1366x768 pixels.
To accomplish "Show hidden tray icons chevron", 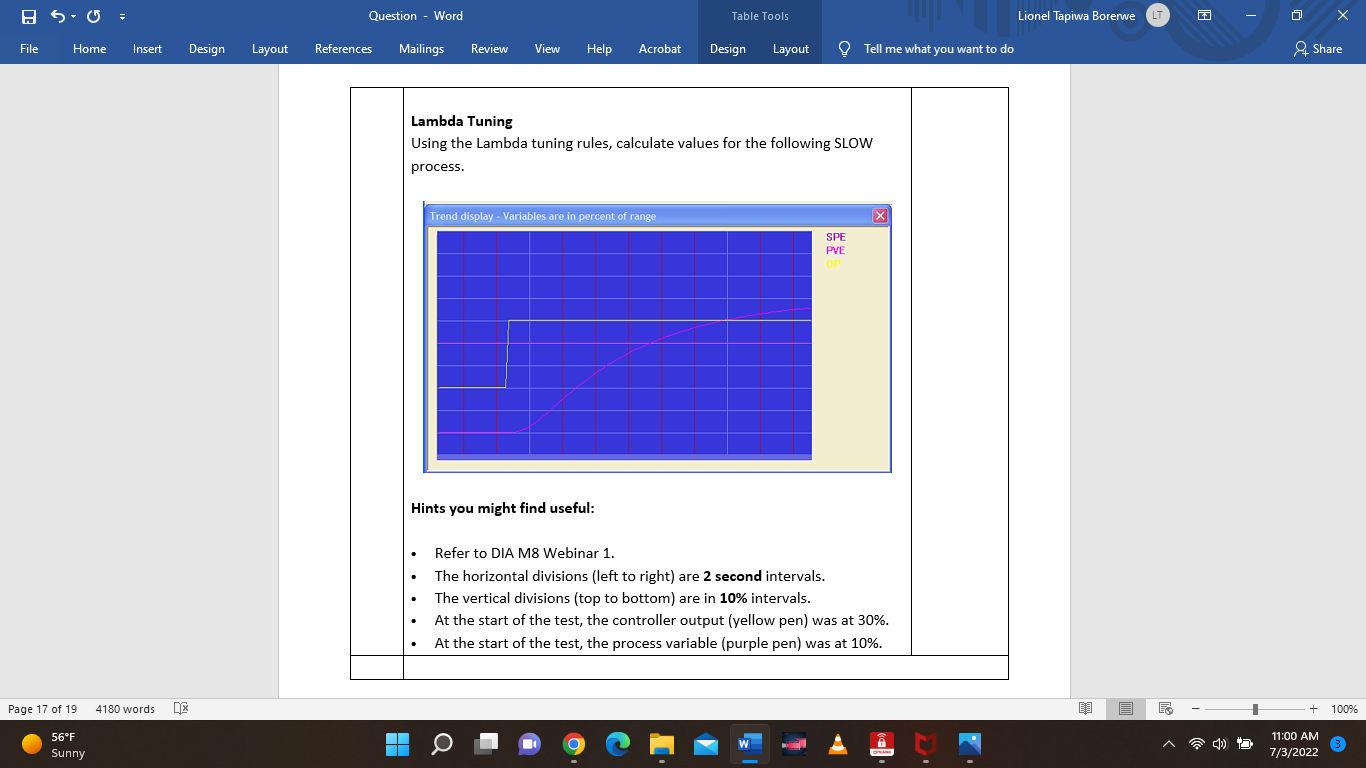I will tap(1168, 744).
